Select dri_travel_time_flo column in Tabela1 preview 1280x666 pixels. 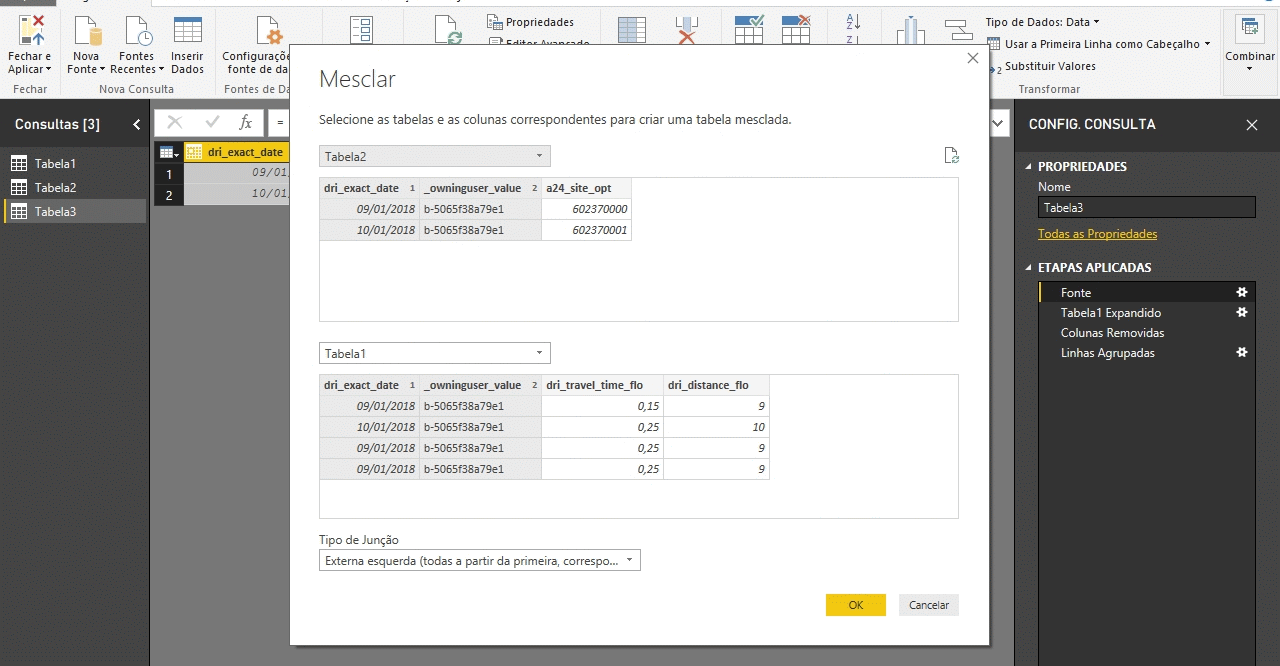602,385
